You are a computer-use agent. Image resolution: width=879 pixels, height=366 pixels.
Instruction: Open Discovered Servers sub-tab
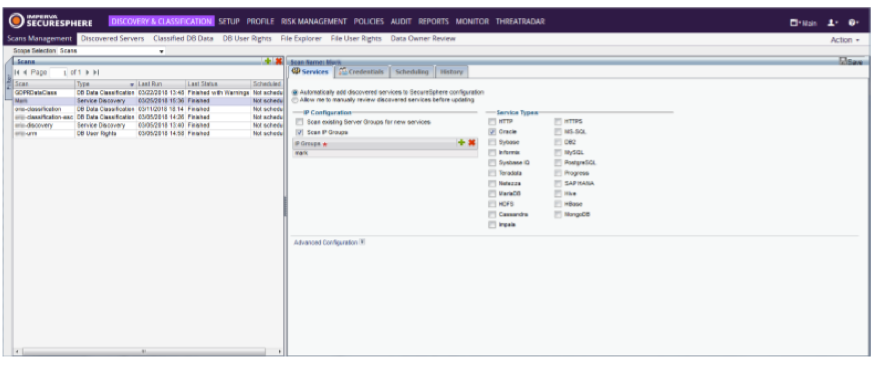point(113,39)
